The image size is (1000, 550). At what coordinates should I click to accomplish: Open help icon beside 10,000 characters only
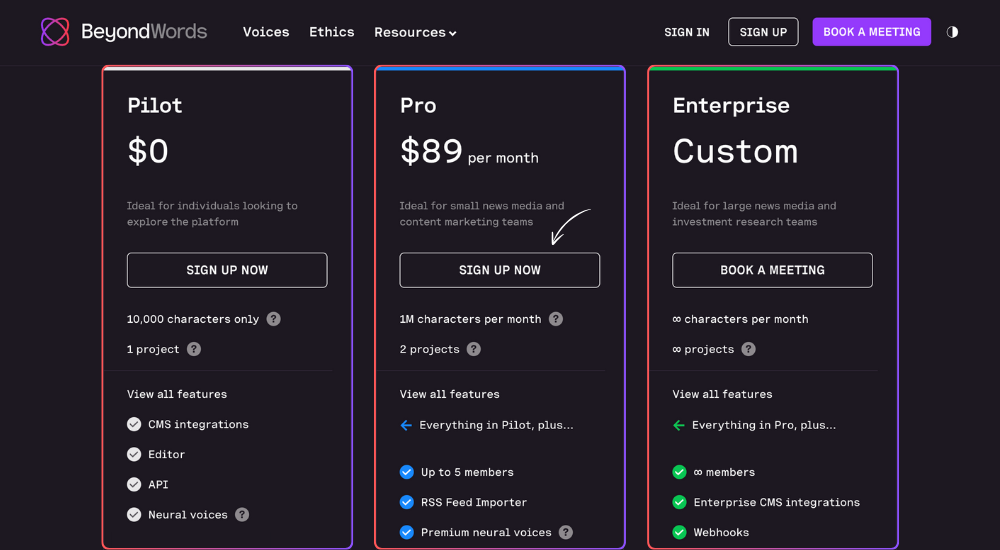274,319
